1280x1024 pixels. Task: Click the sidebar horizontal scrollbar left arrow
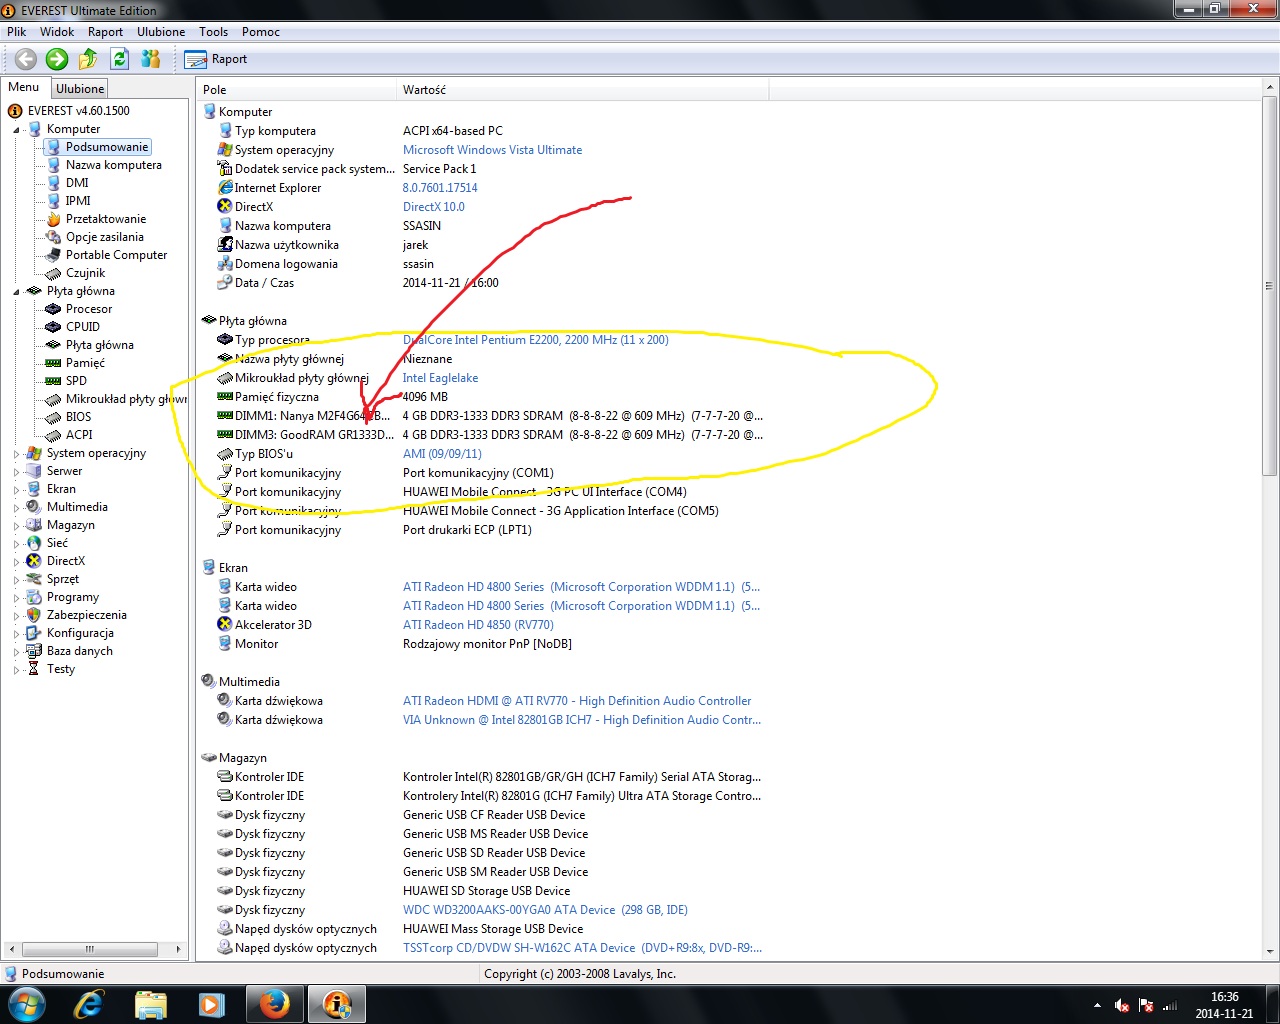[12, 949]
